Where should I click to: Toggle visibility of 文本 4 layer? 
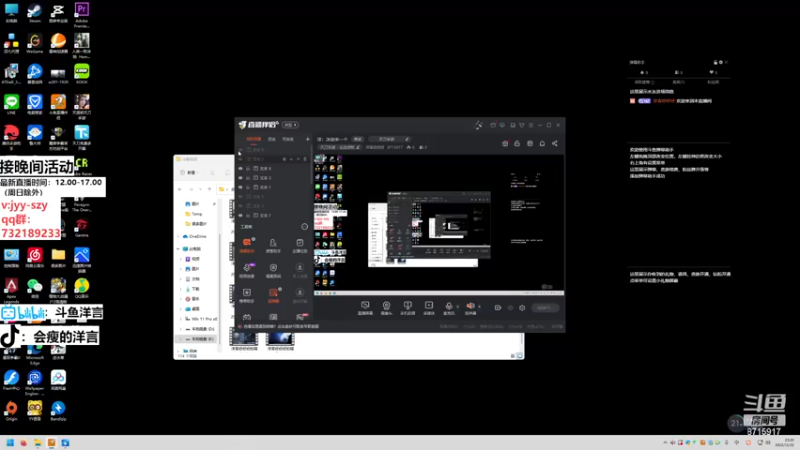241,206
